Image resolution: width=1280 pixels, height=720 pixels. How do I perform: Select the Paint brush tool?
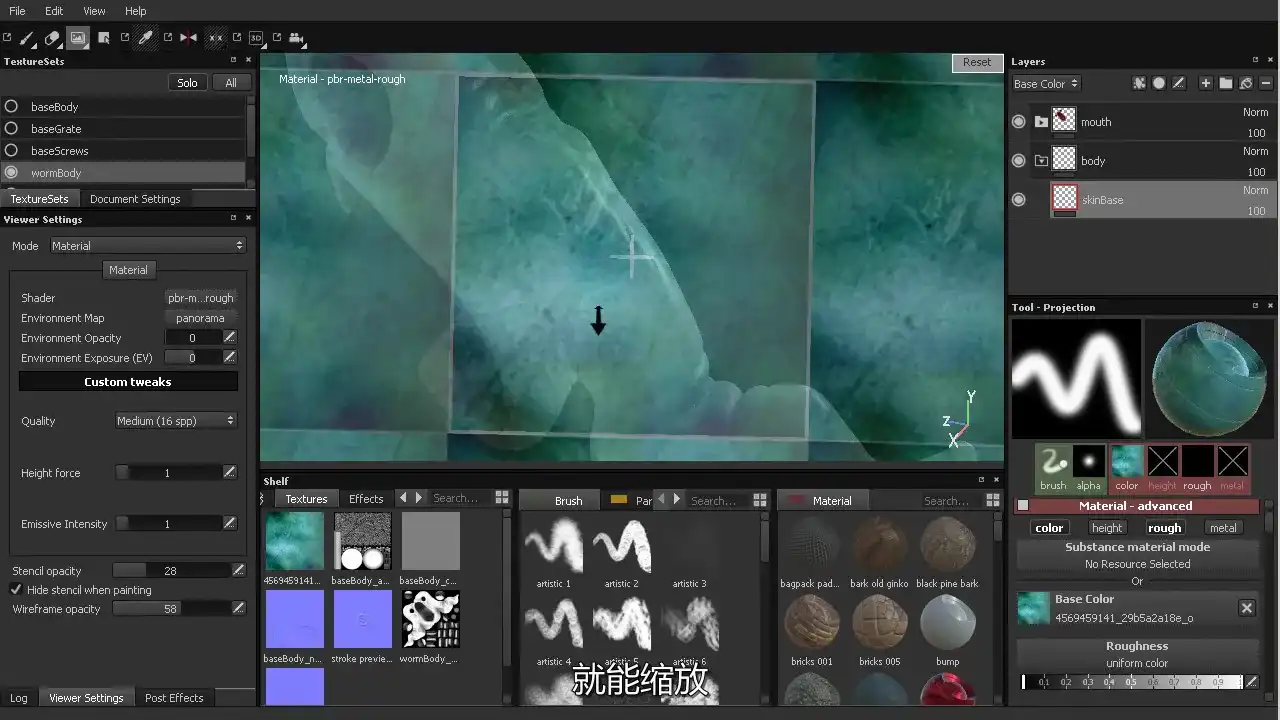point(28,39)
